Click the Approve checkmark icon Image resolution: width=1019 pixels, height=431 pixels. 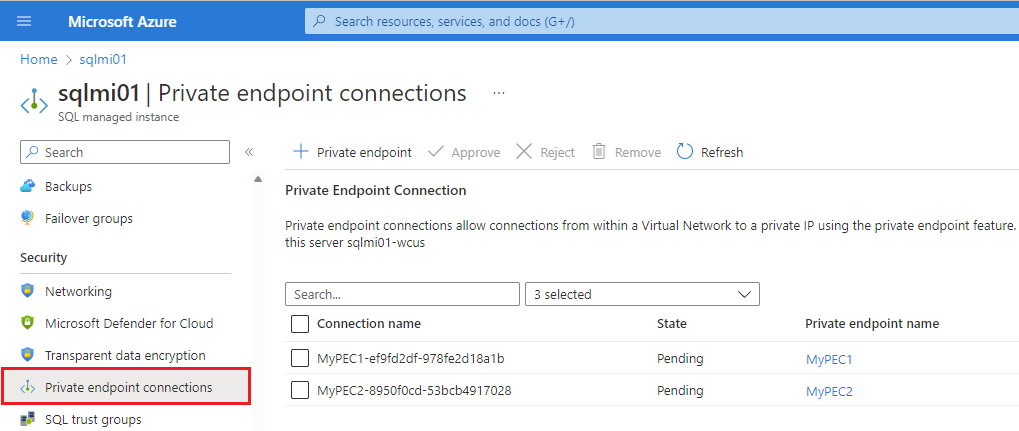tap(436, 152)
